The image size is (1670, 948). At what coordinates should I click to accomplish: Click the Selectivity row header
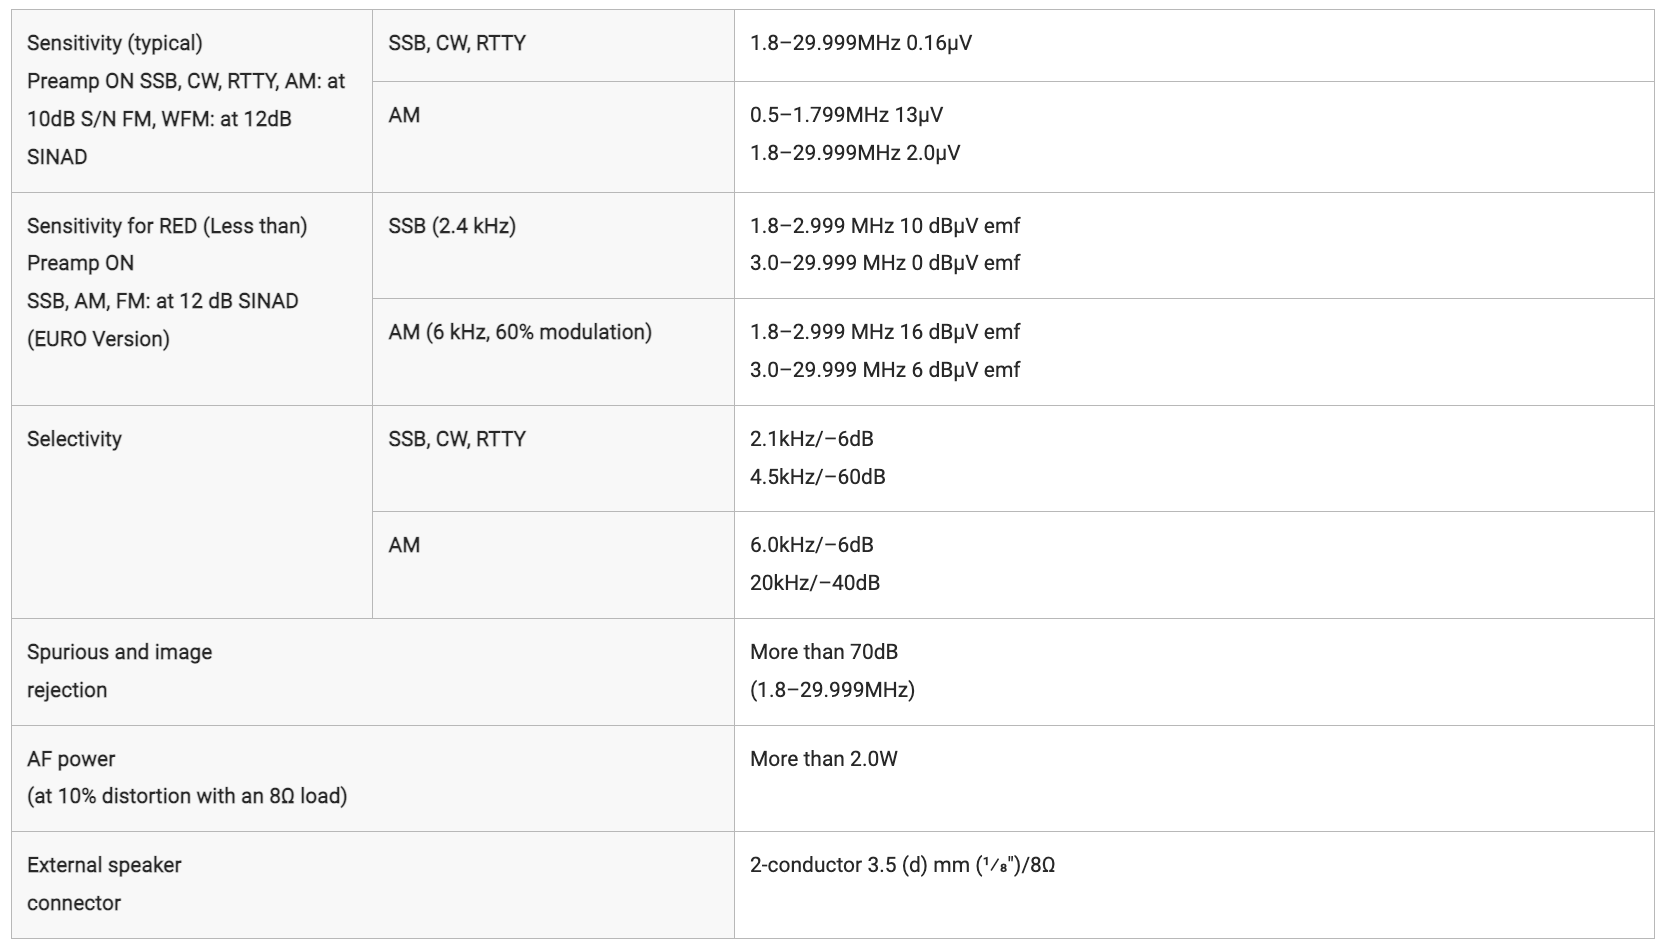coord(192,512)
